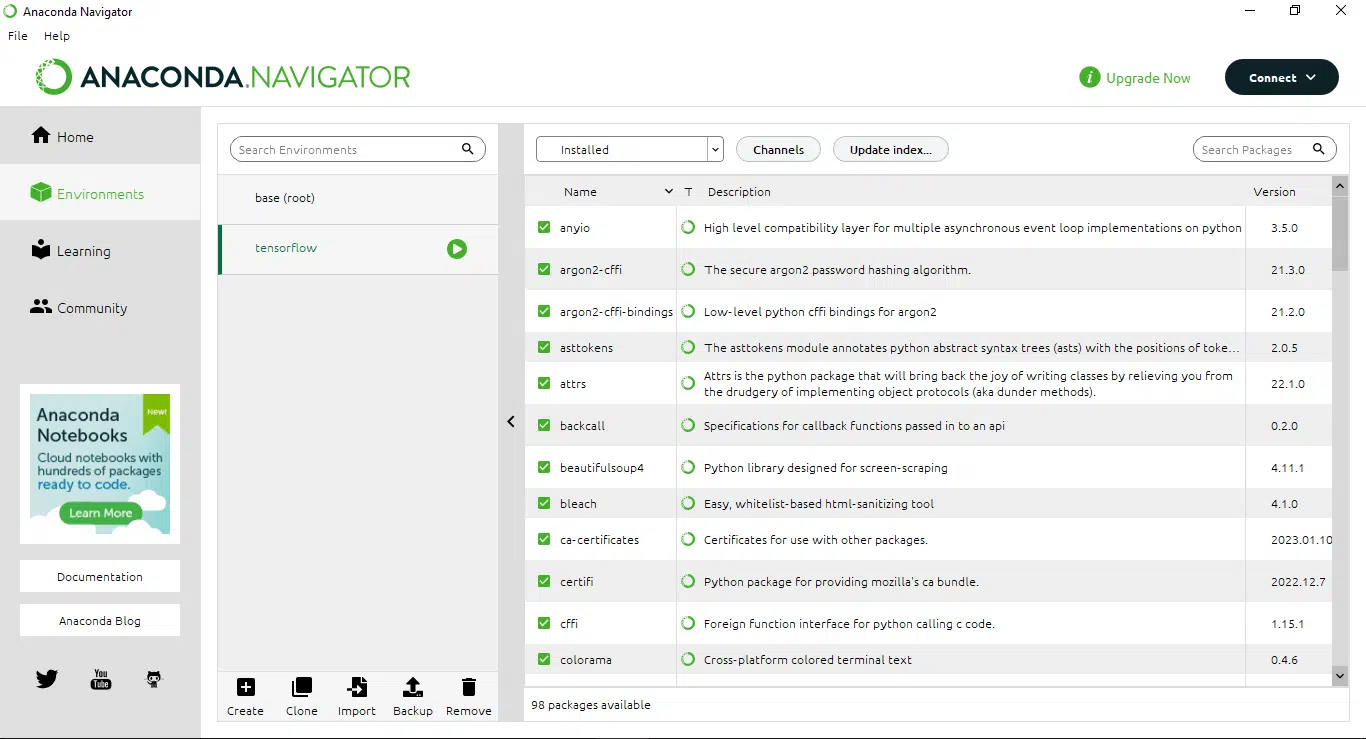This screenshot has width=1366, height=739.
Task: Click the Clone environment icon
Action: (x=301, y=687)
